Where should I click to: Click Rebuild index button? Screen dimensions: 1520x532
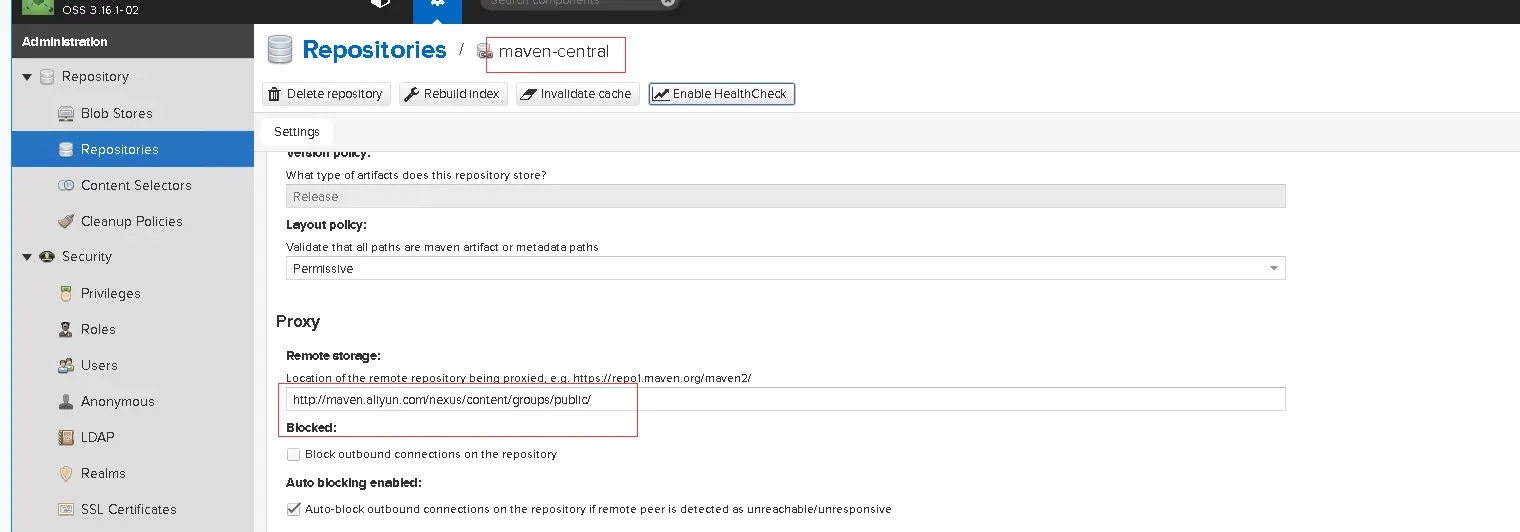click(453, 94)
